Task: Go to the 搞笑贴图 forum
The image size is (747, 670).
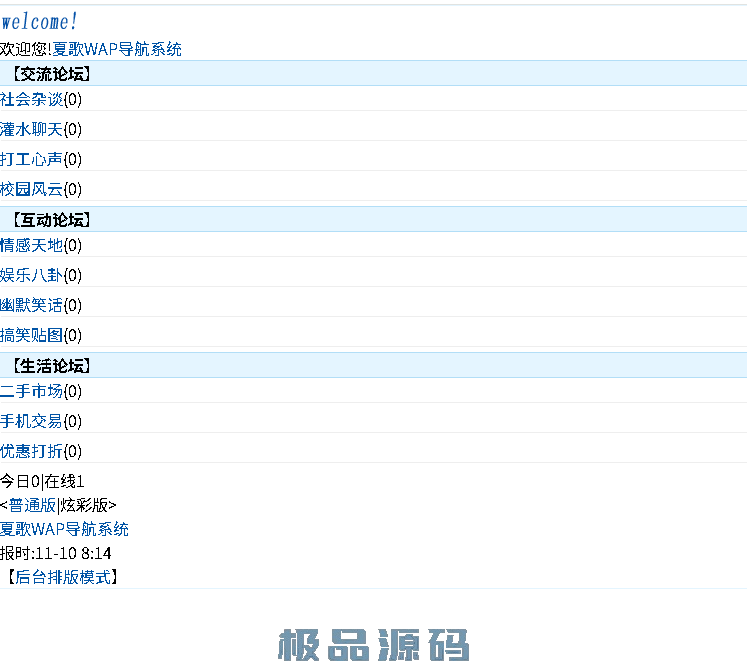Action: click(31, 335)
